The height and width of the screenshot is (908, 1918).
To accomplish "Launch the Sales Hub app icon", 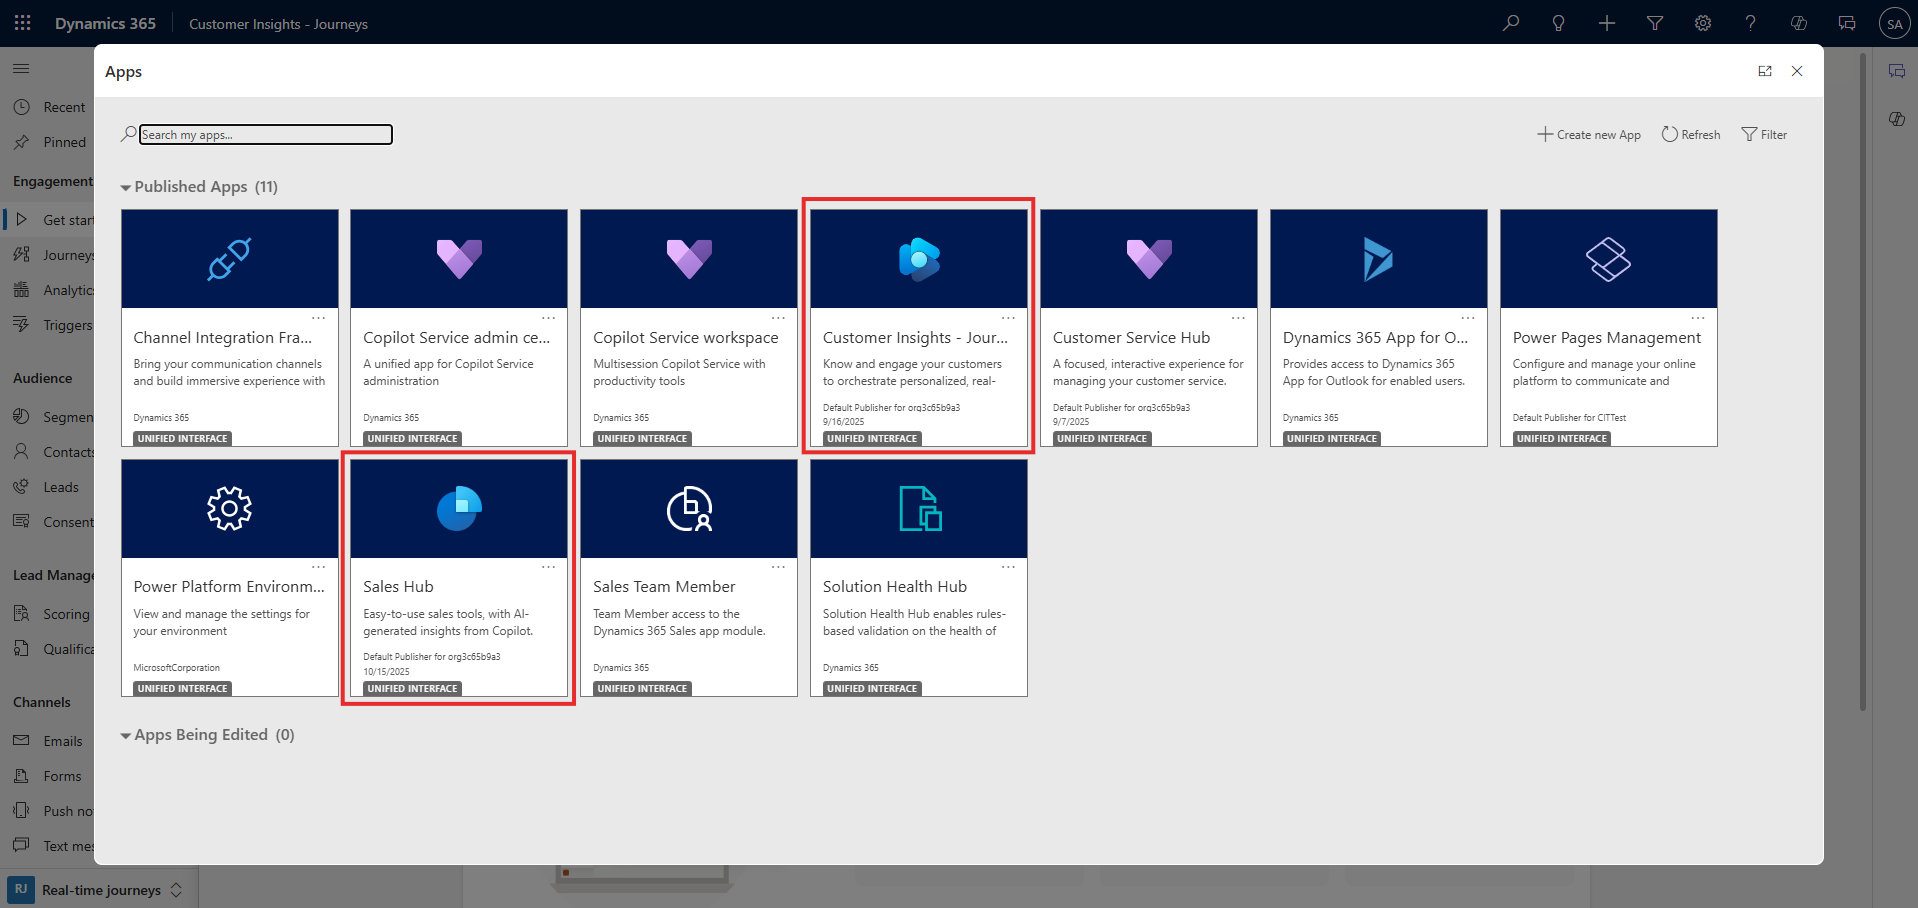I will [x=459, y=509].
